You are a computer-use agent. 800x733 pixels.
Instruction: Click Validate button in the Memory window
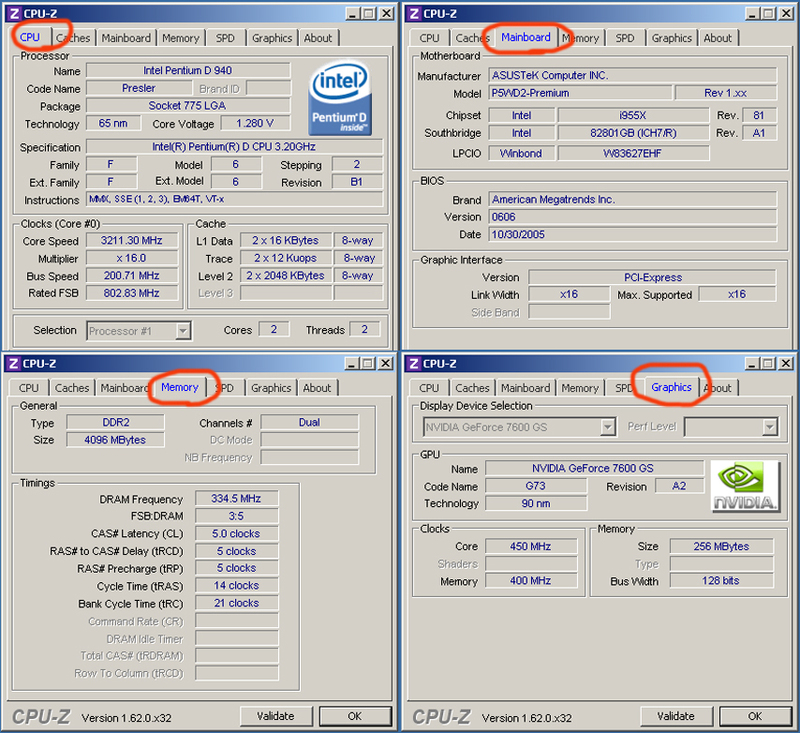coord(276,716)
